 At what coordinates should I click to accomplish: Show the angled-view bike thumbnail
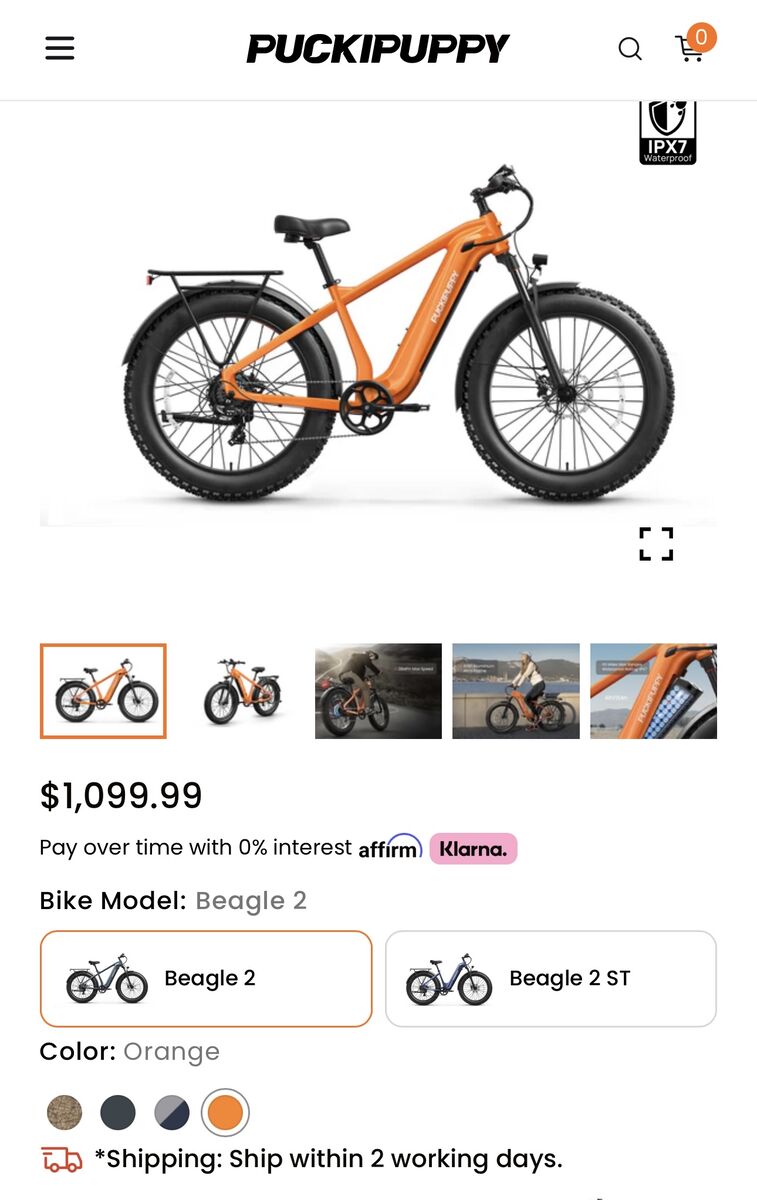click(x=241, y=691)
